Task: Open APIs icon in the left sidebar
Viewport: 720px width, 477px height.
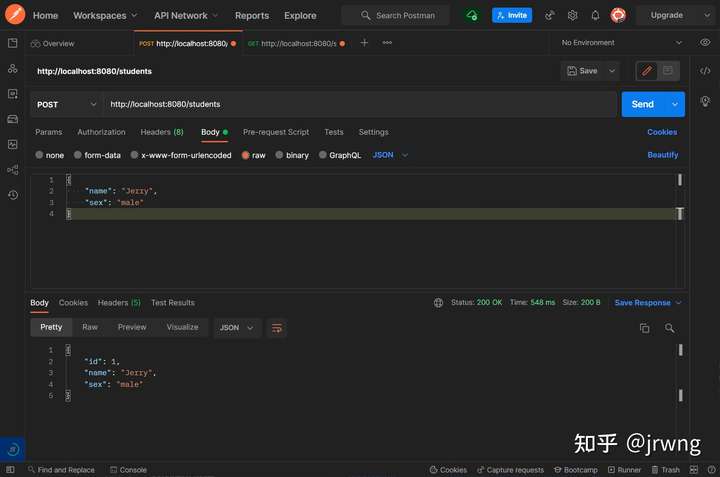Action: [x=13, y=69]
